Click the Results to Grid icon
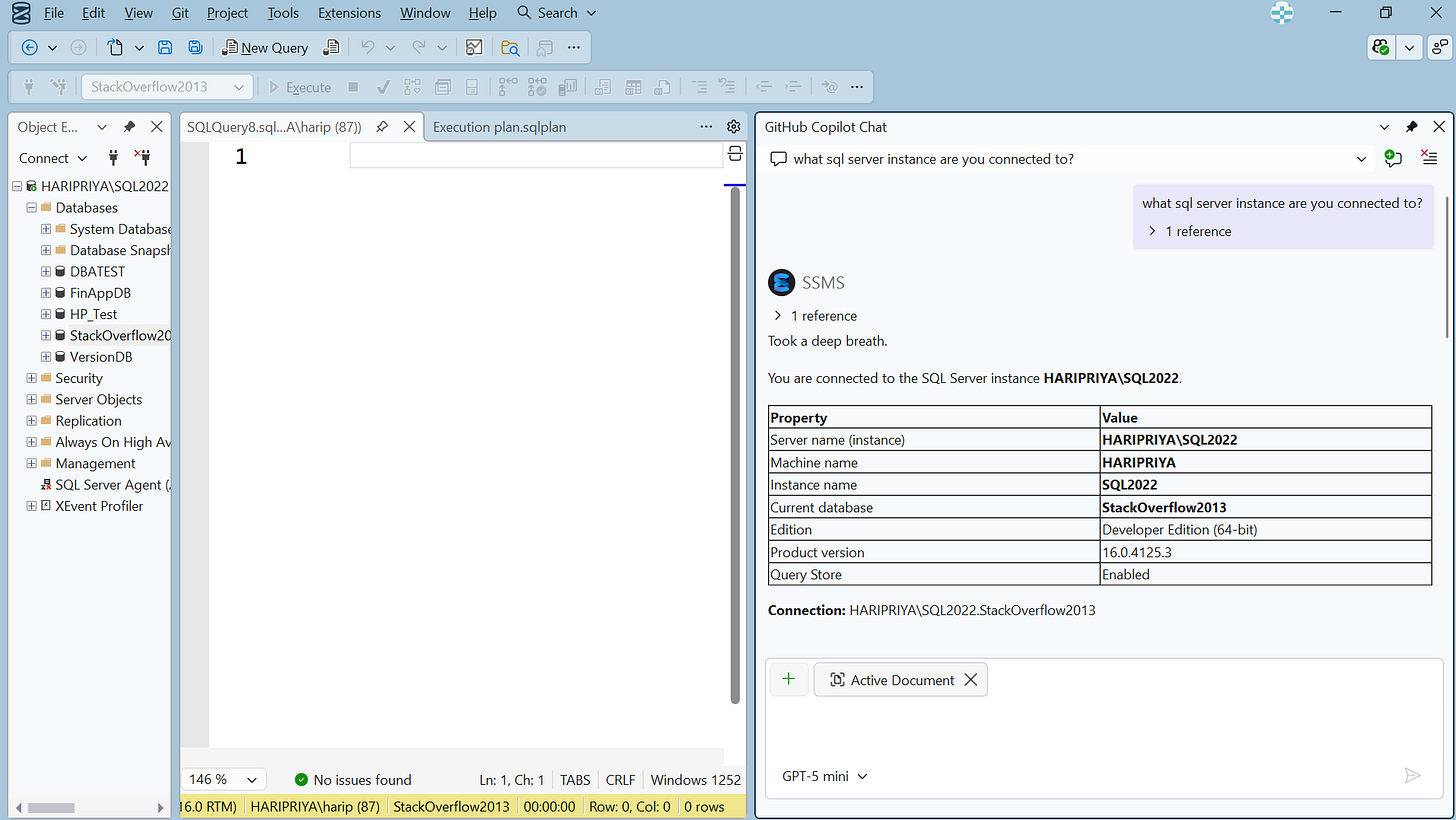The image size is (1456, 820). point(633,87)
